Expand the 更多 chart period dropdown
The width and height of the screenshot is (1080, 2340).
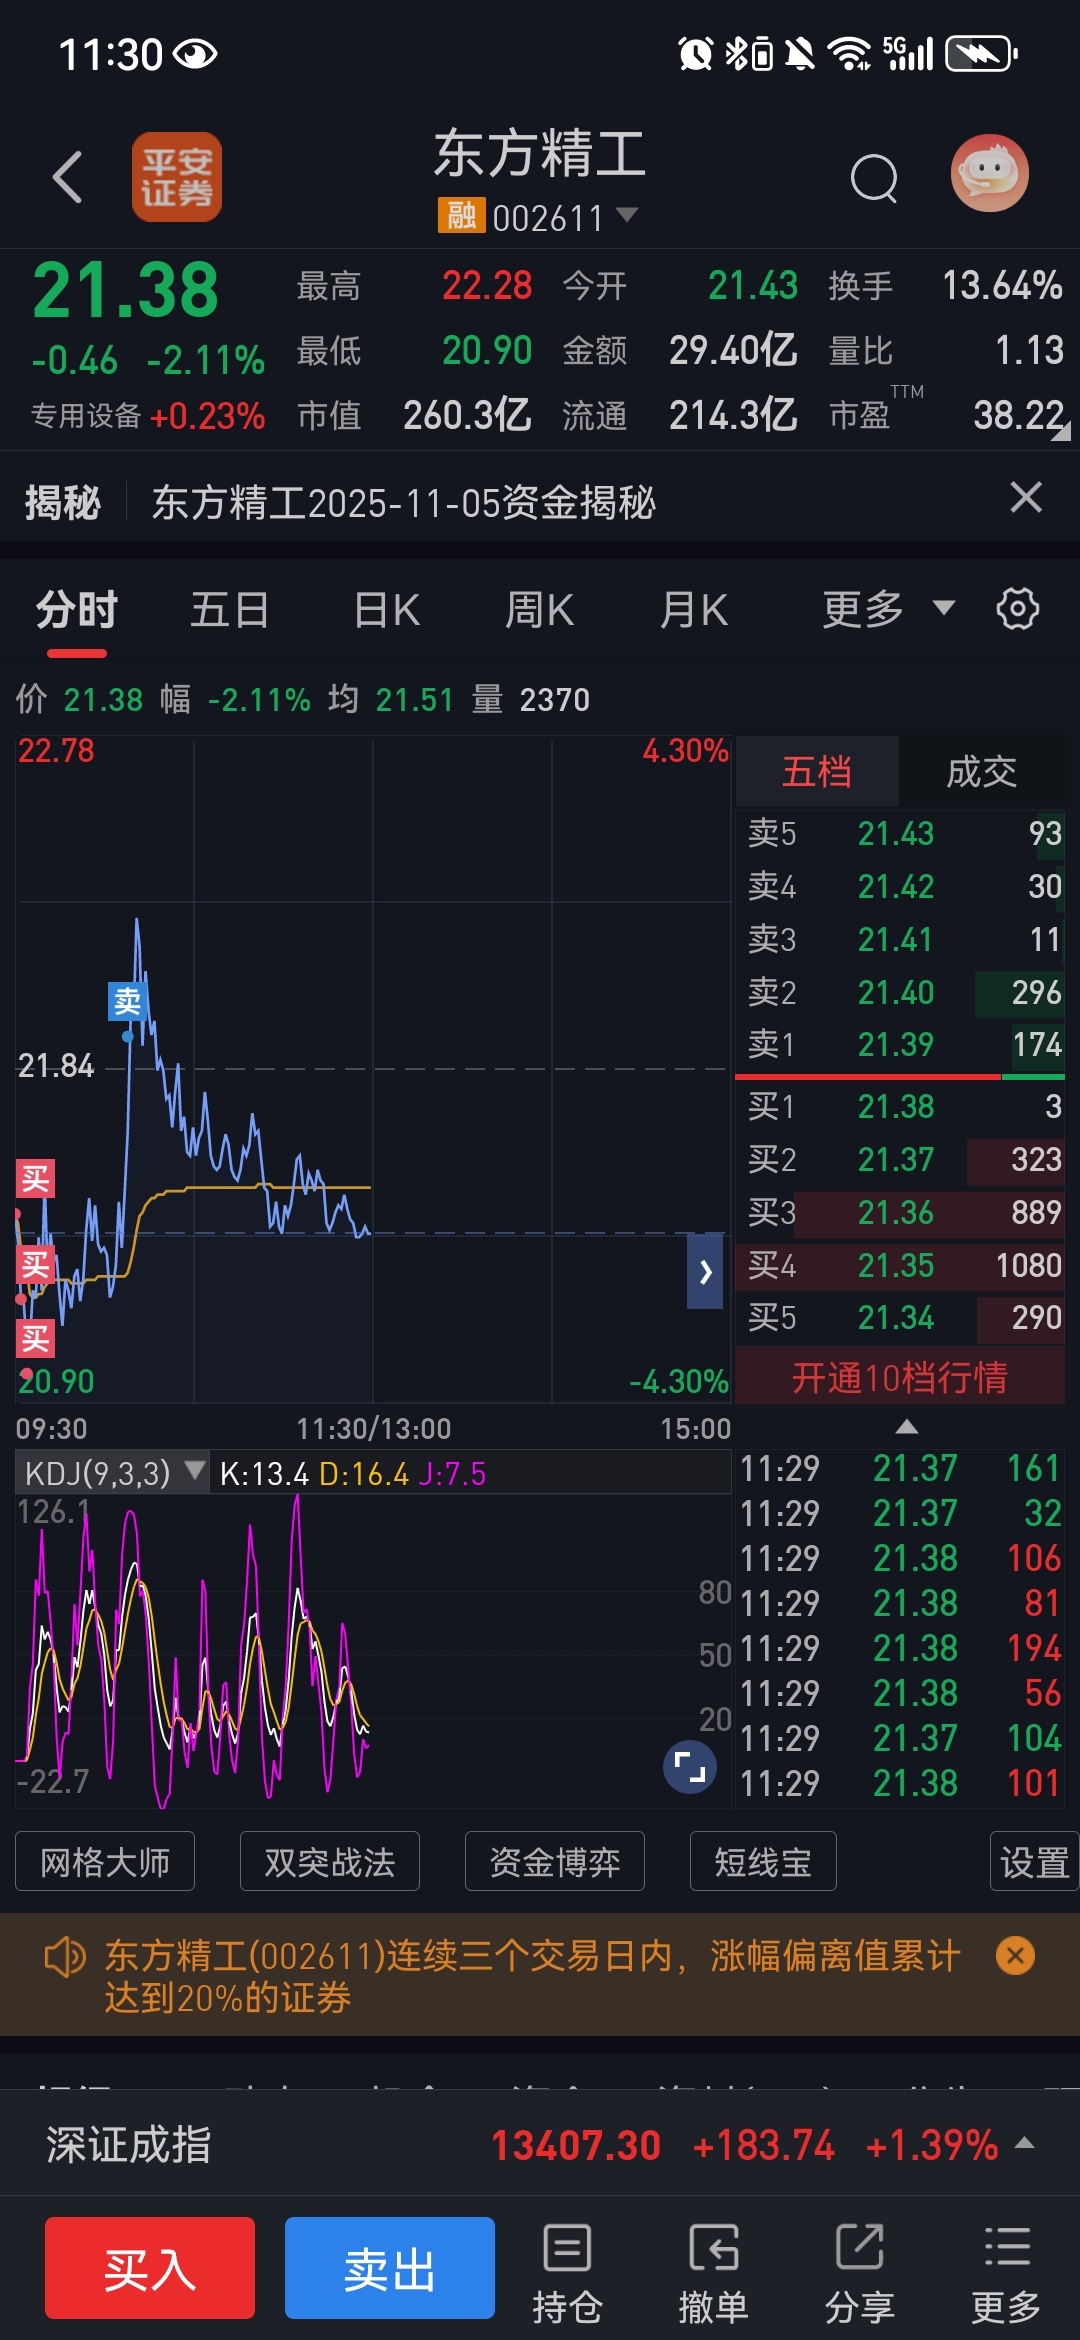[x=888, y=609]
